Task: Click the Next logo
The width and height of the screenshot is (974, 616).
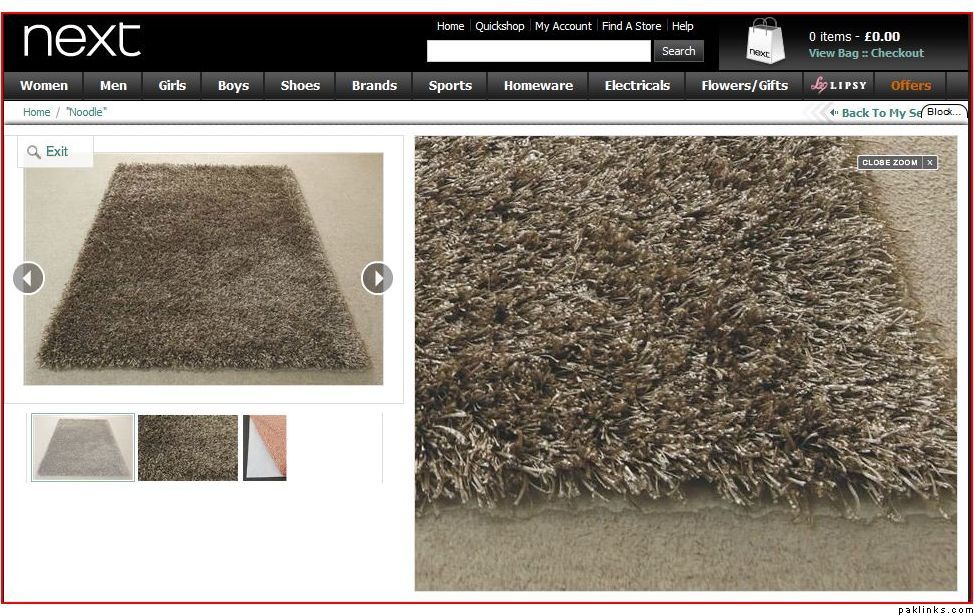Action: pos(82,40)
